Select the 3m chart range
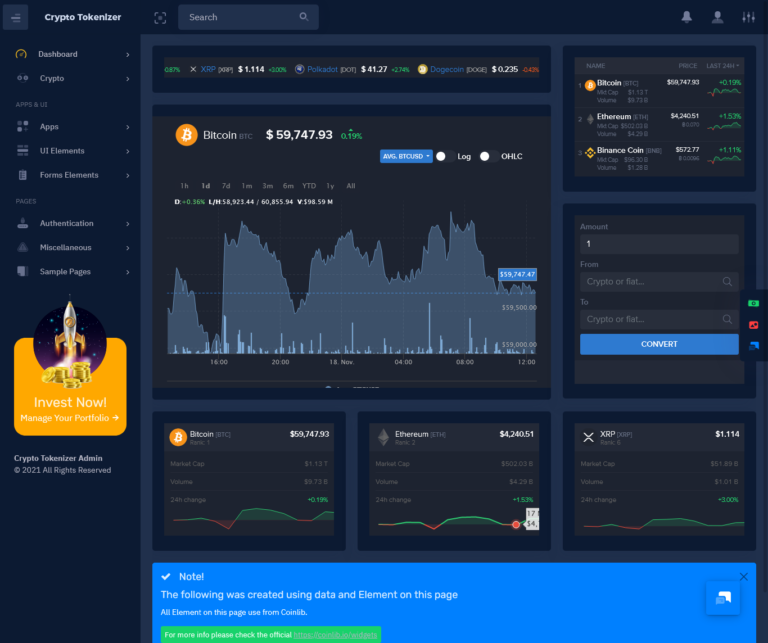This screenshot has height=643, width=768. click(267, 186)
